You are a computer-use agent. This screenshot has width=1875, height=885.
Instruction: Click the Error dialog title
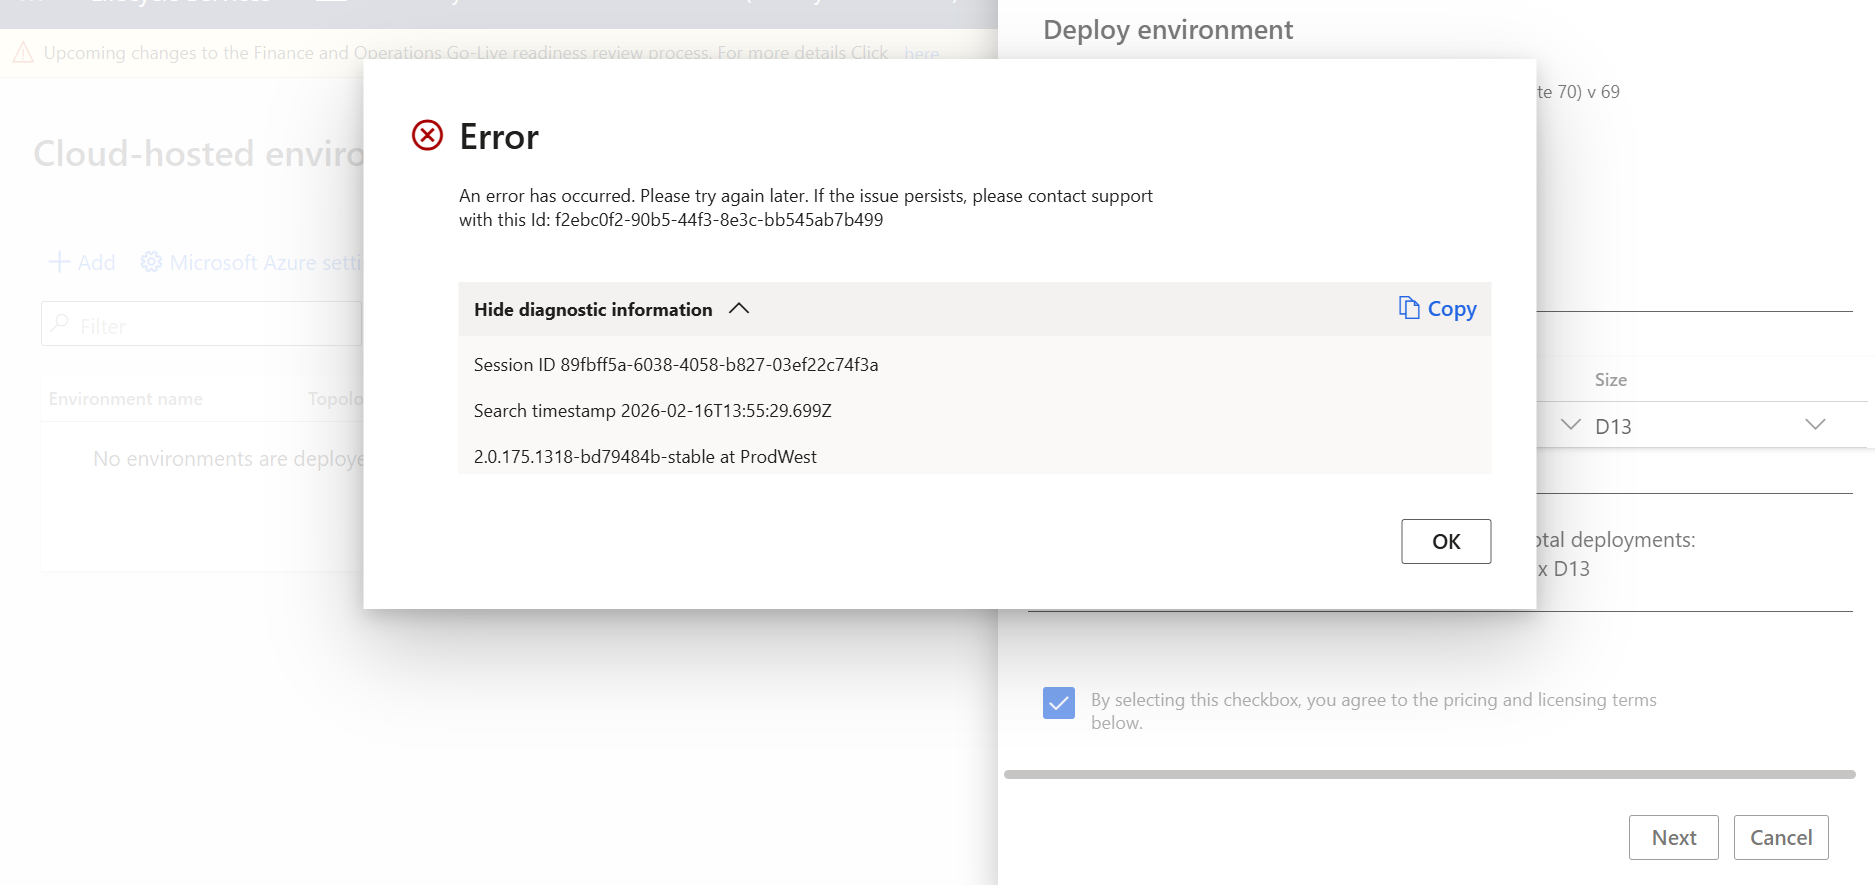point(498,137)
